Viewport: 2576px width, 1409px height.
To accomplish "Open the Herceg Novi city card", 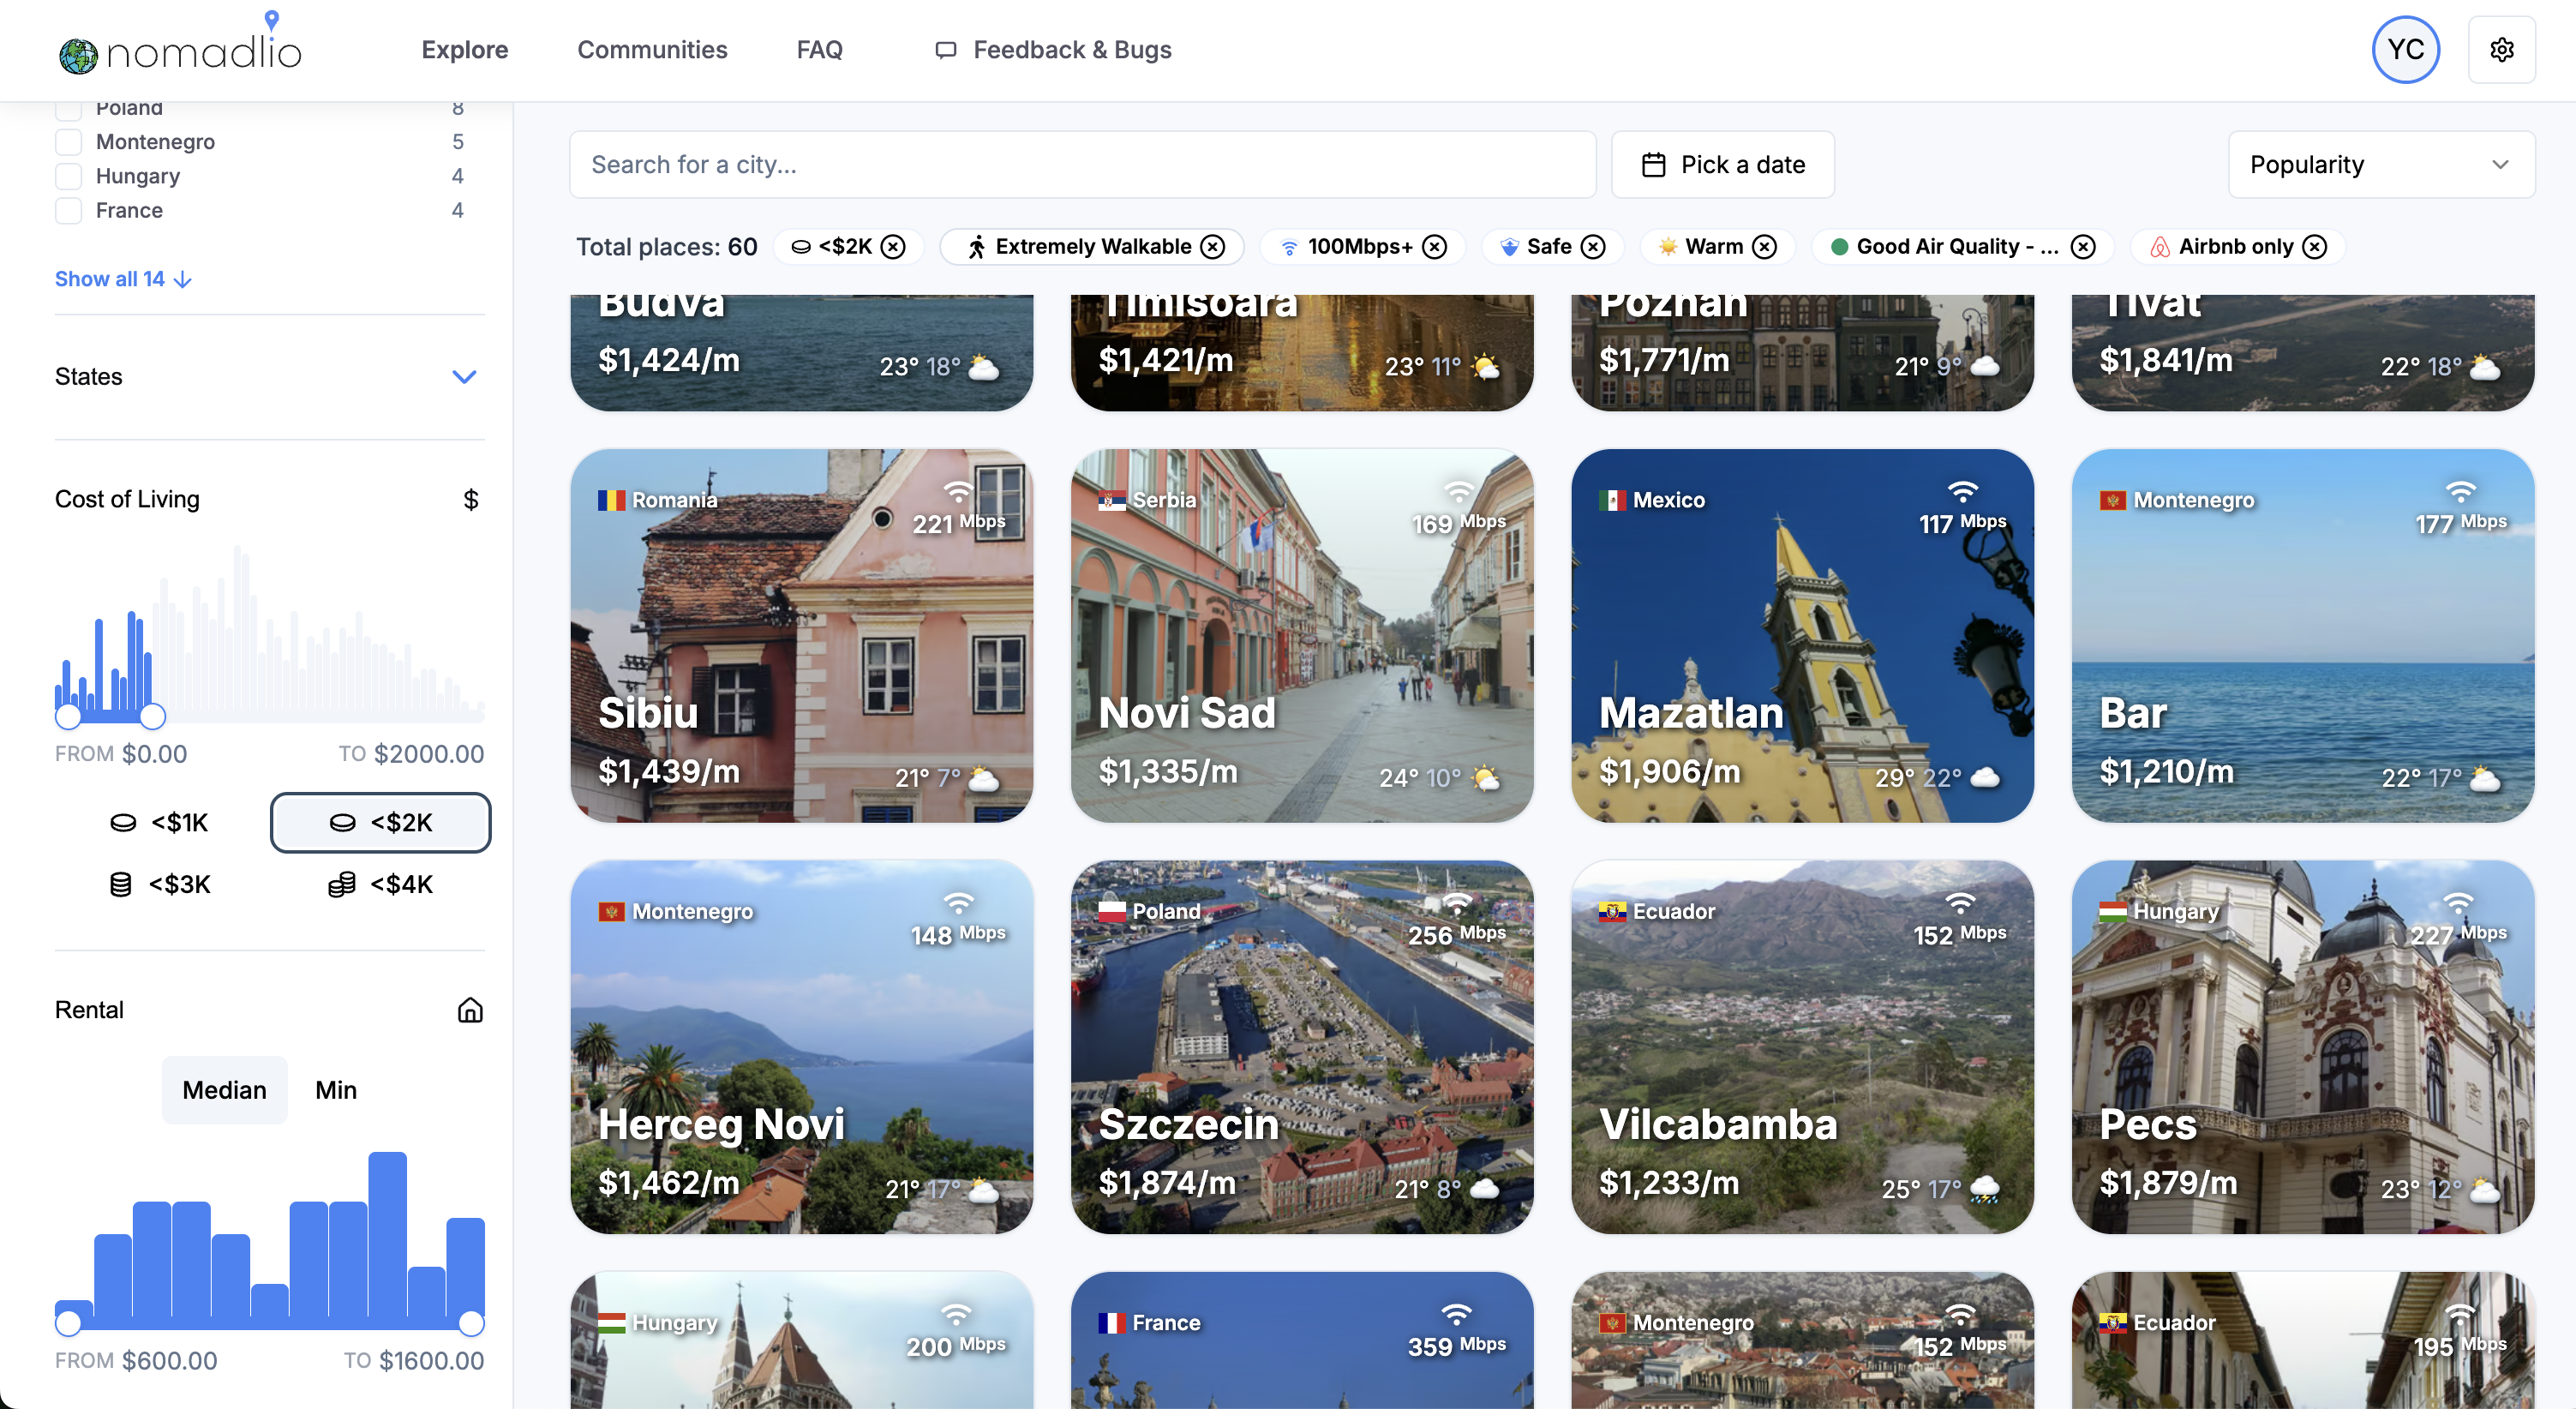I will (802, 1047).
